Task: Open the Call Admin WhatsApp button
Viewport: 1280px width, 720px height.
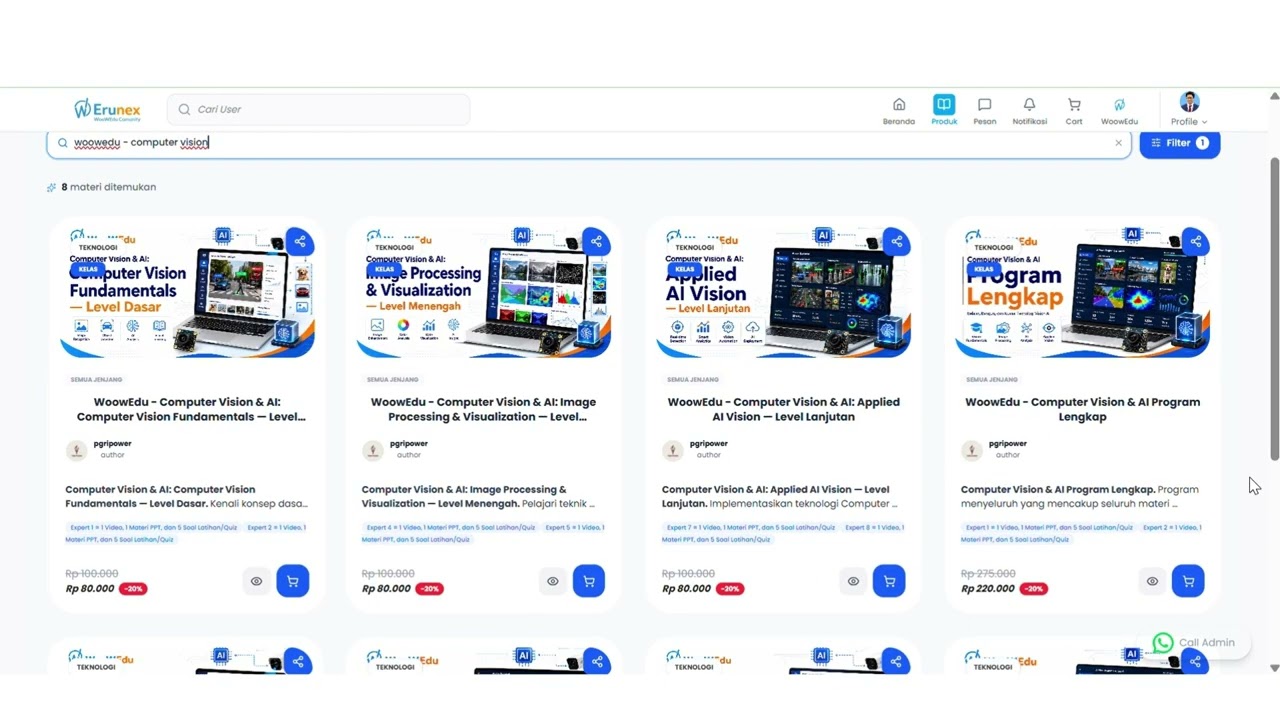Action: 1194,643
